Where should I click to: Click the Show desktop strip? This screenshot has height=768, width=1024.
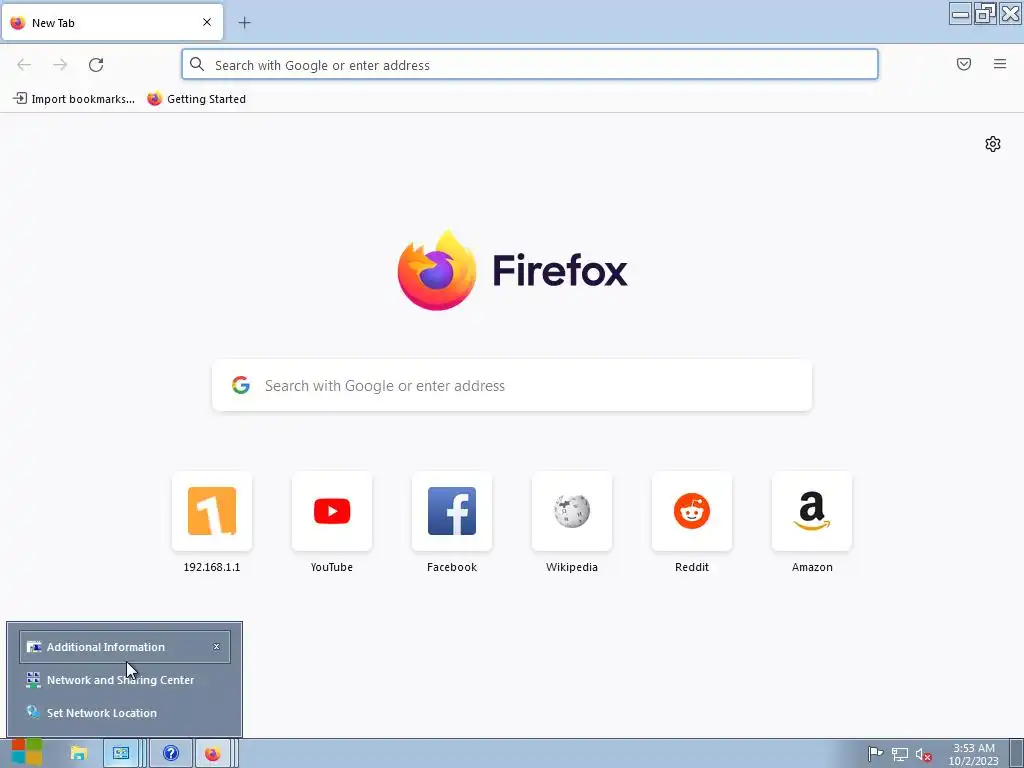tap(1017, 754)
